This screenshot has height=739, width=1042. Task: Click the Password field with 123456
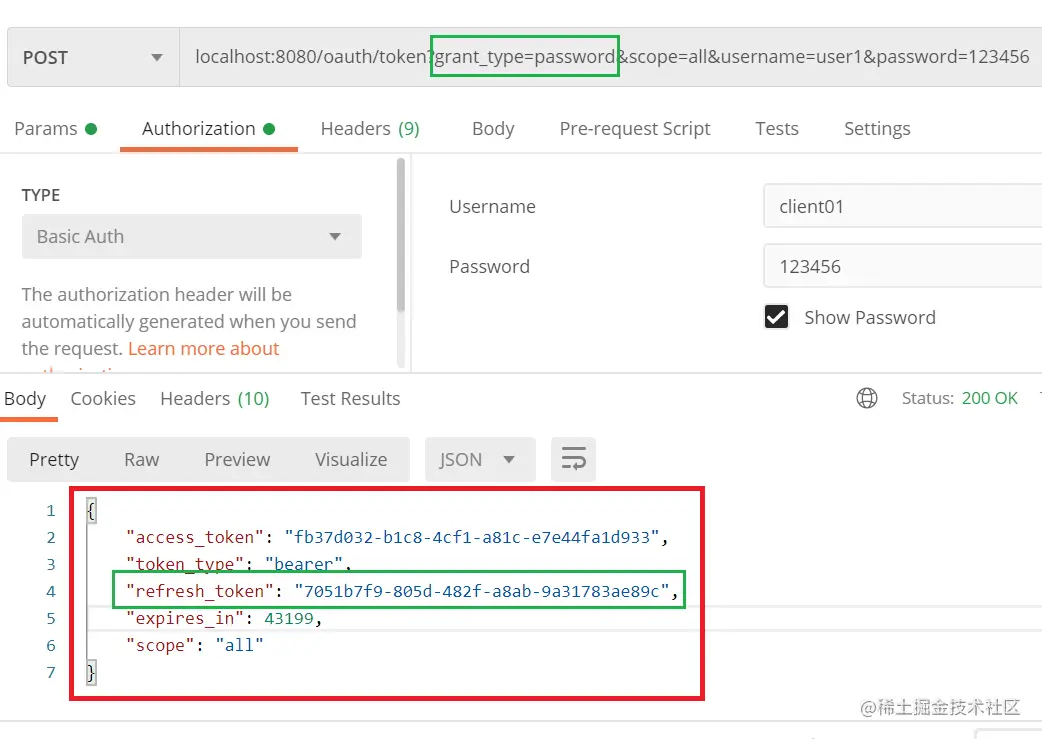(902, 266)
